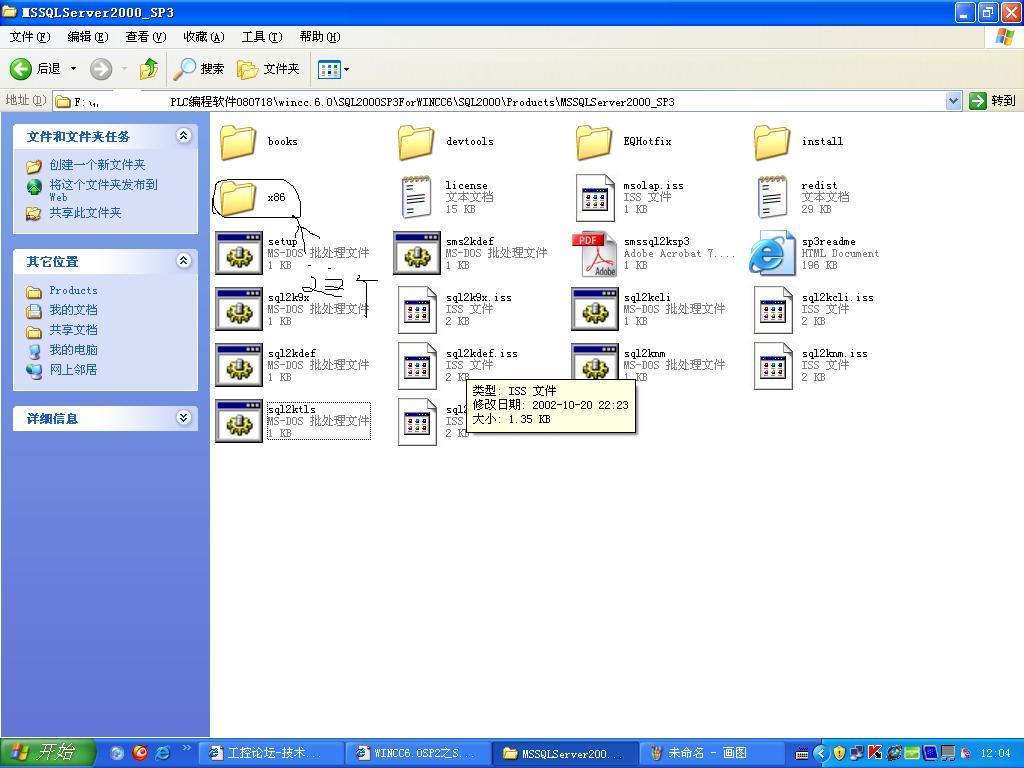The width and height of the screenshot is (1024, 768).
Task: Click the Search (搜索) toolbar button
Action: (x=199, y=69)
